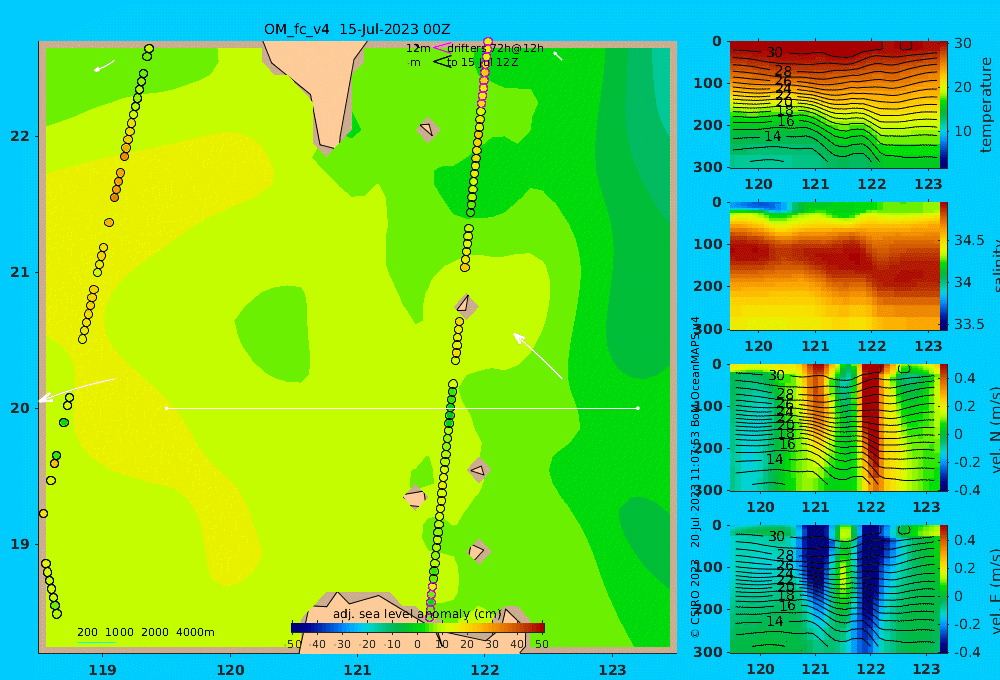Click the island marker near 19.5N 122E

coord(478,471)
